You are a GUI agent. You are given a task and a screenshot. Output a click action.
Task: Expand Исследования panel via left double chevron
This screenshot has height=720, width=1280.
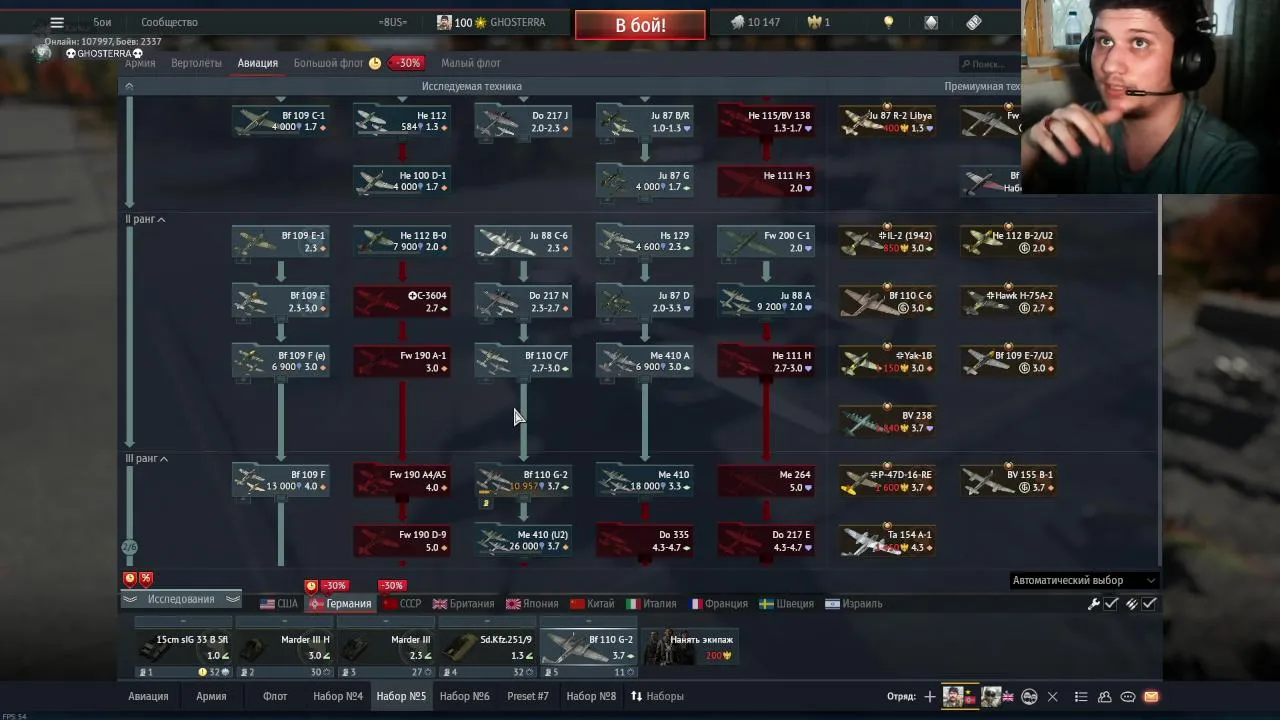(x=130, y=599)
